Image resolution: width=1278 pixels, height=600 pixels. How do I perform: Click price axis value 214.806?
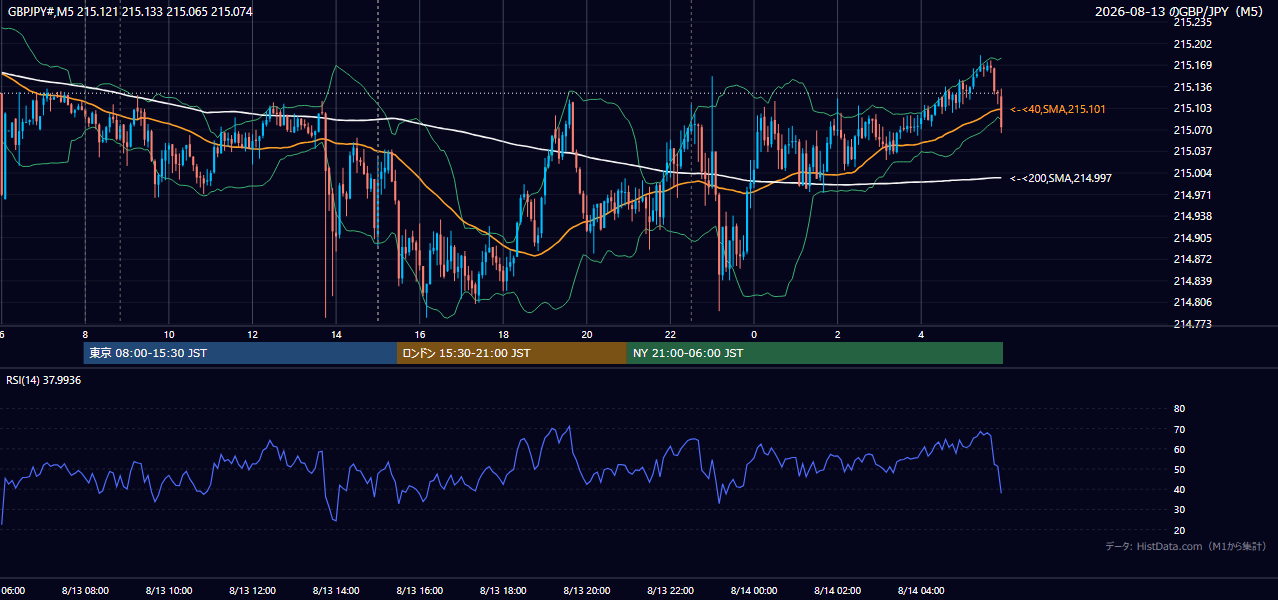coord(1192,303)
